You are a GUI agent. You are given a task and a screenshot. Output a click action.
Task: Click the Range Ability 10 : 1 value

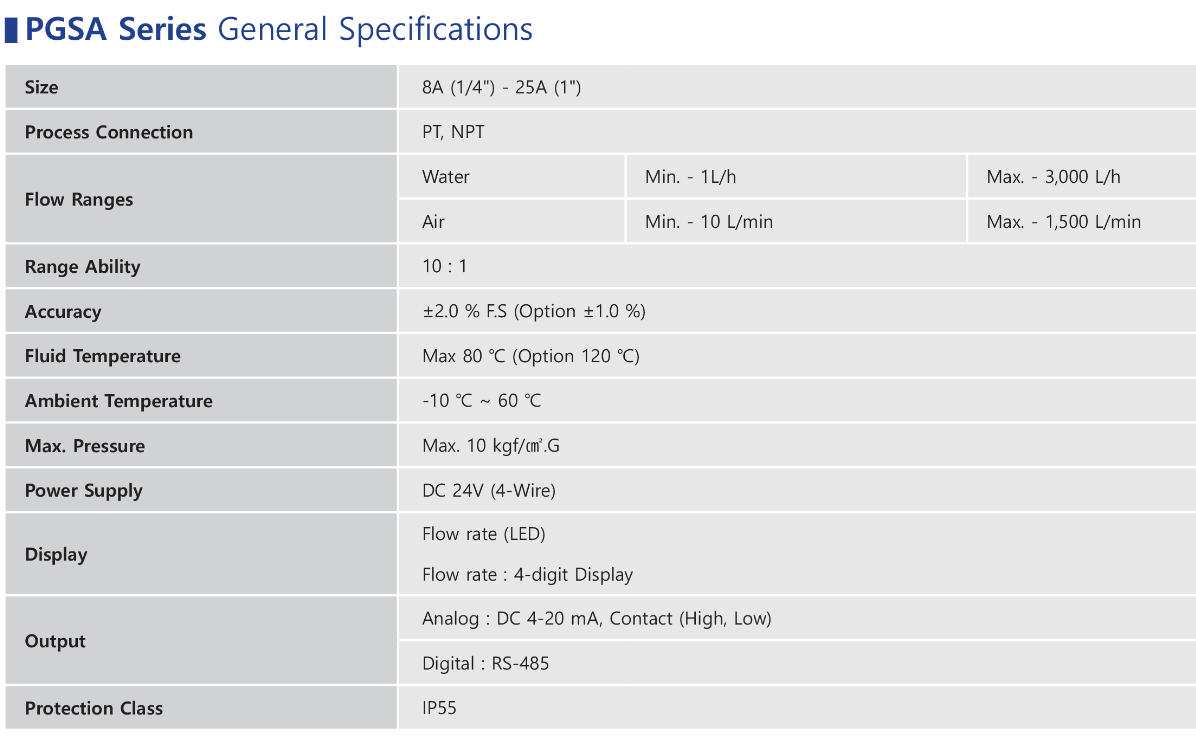click(444, 266)
